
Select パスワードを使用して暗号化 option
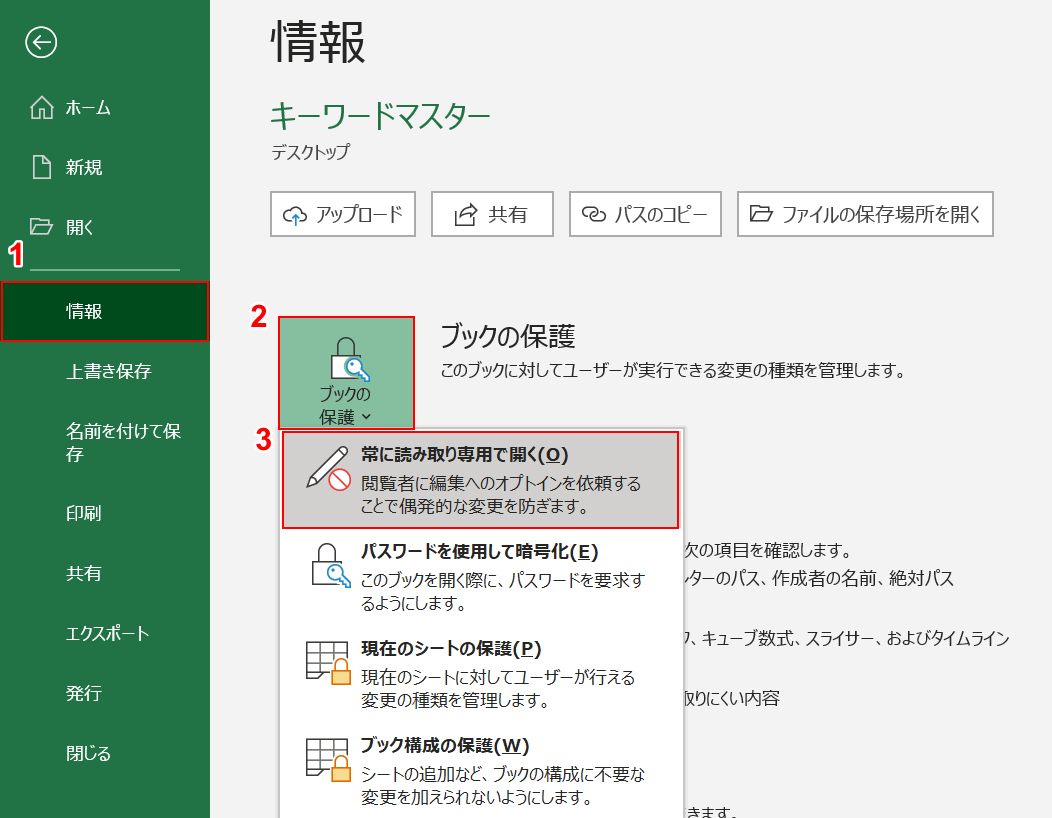(460, 552)
